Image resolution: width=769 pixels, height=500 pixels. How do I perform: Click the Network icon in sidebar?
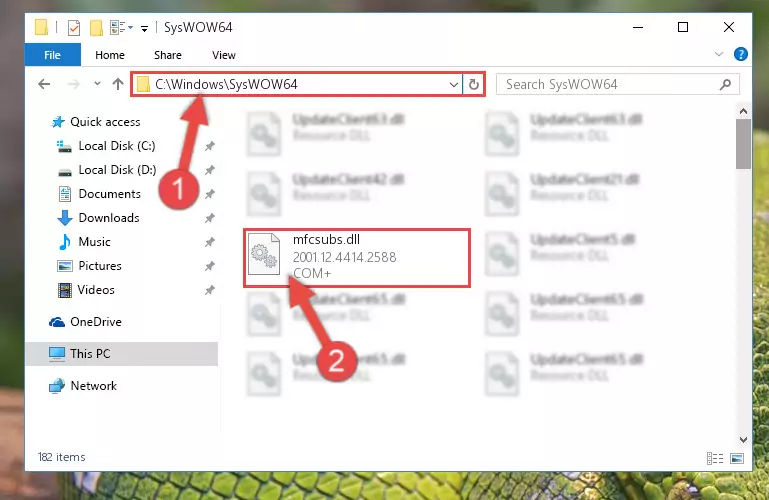point(57,386)
